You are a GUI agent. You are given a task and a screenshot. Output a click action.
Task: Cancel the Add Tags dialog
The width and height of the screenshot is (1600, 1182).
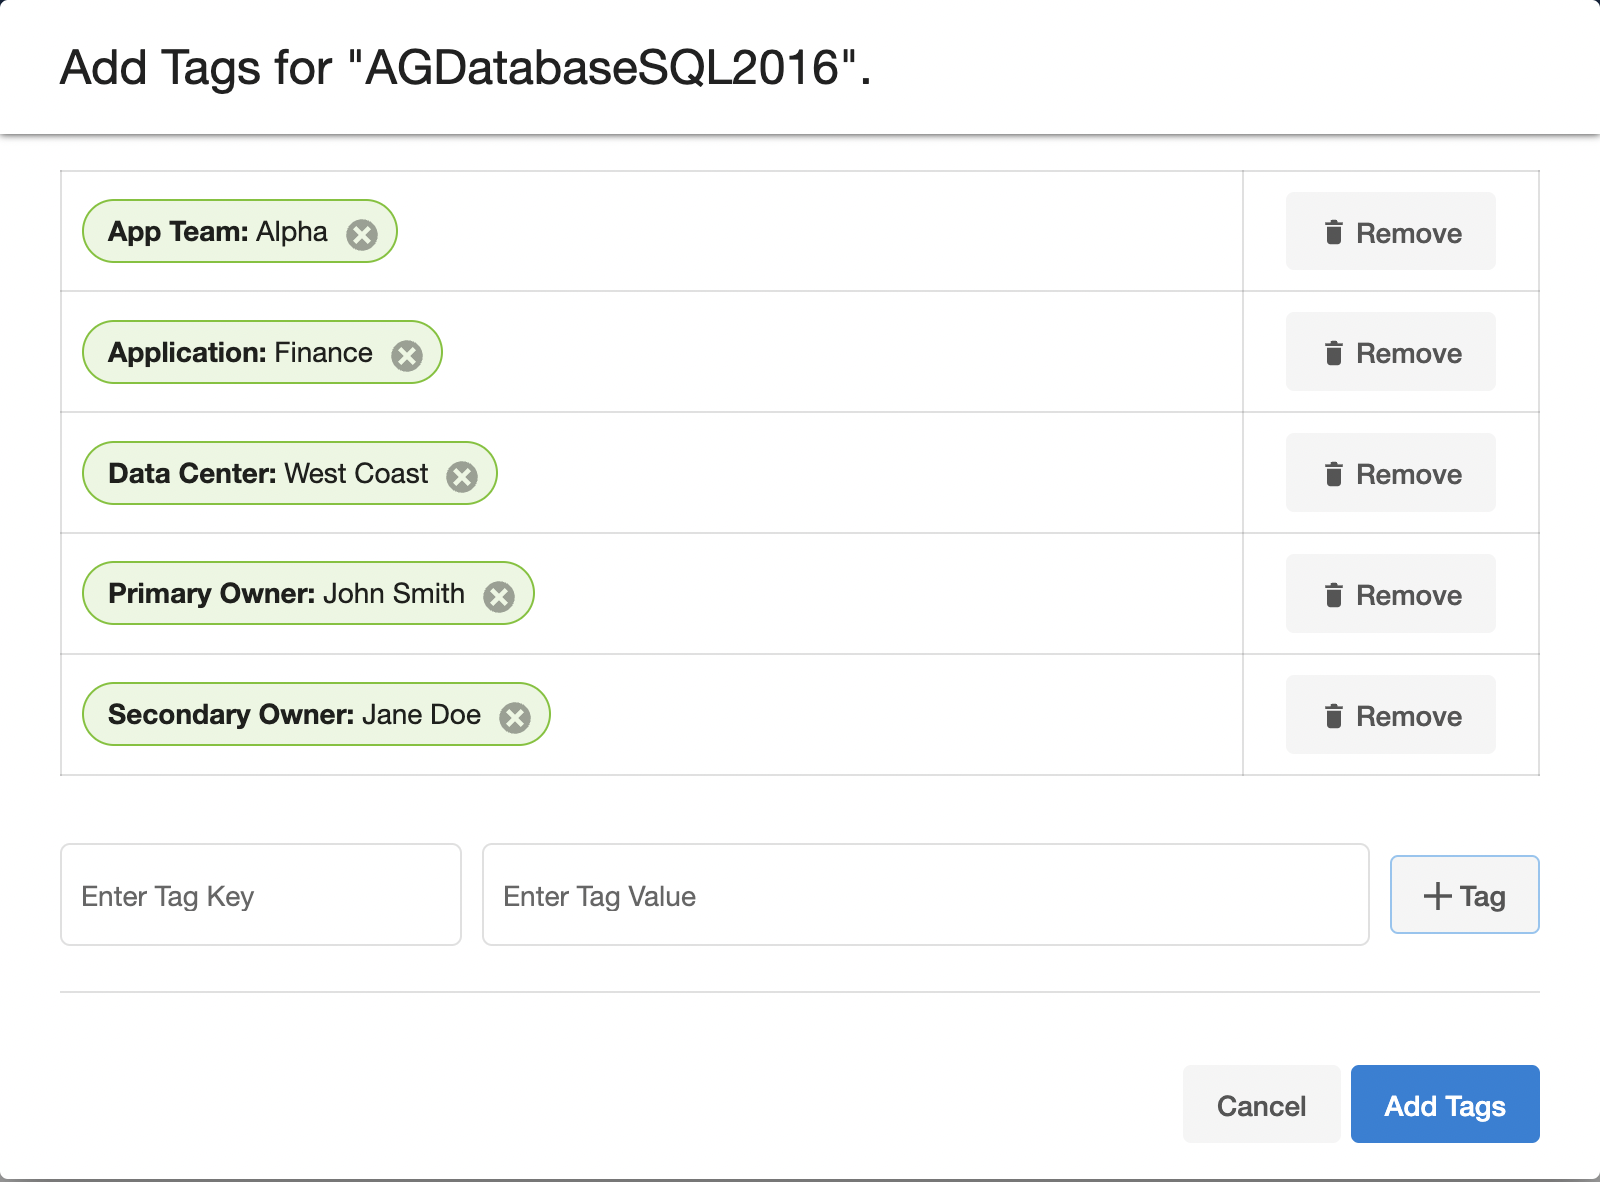click(1261, 1105)
